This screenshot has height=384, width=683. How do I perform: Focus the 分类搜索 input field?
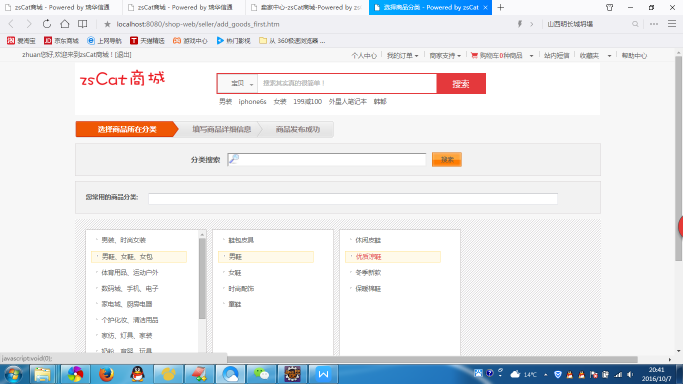tap(326, 159)
